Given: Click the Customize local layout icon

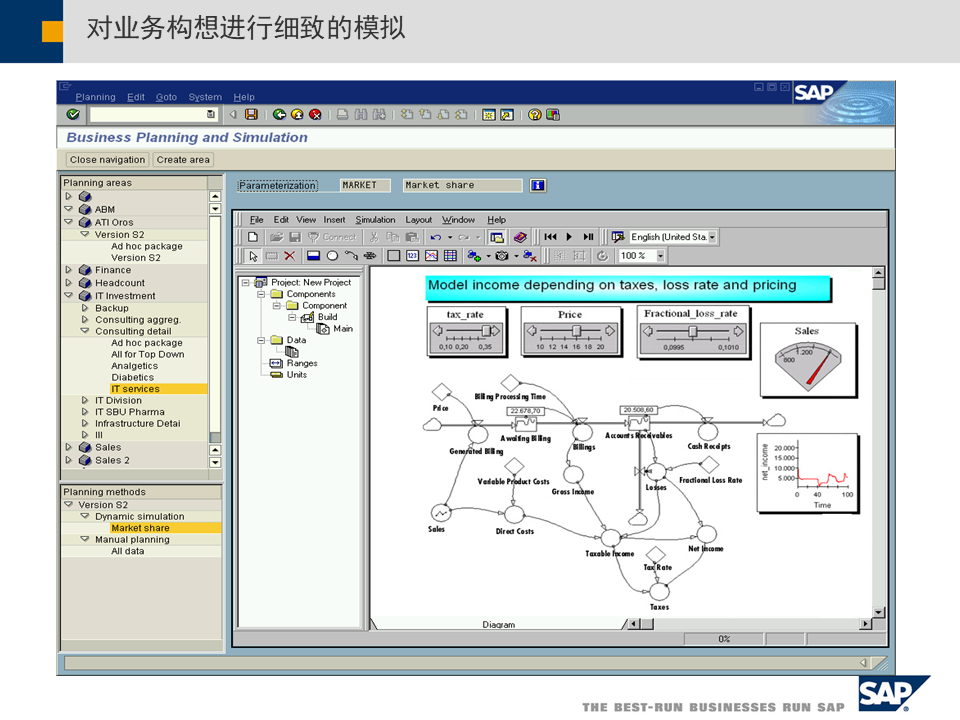Looking at the screenshot, I should click(x=553, y=114).
